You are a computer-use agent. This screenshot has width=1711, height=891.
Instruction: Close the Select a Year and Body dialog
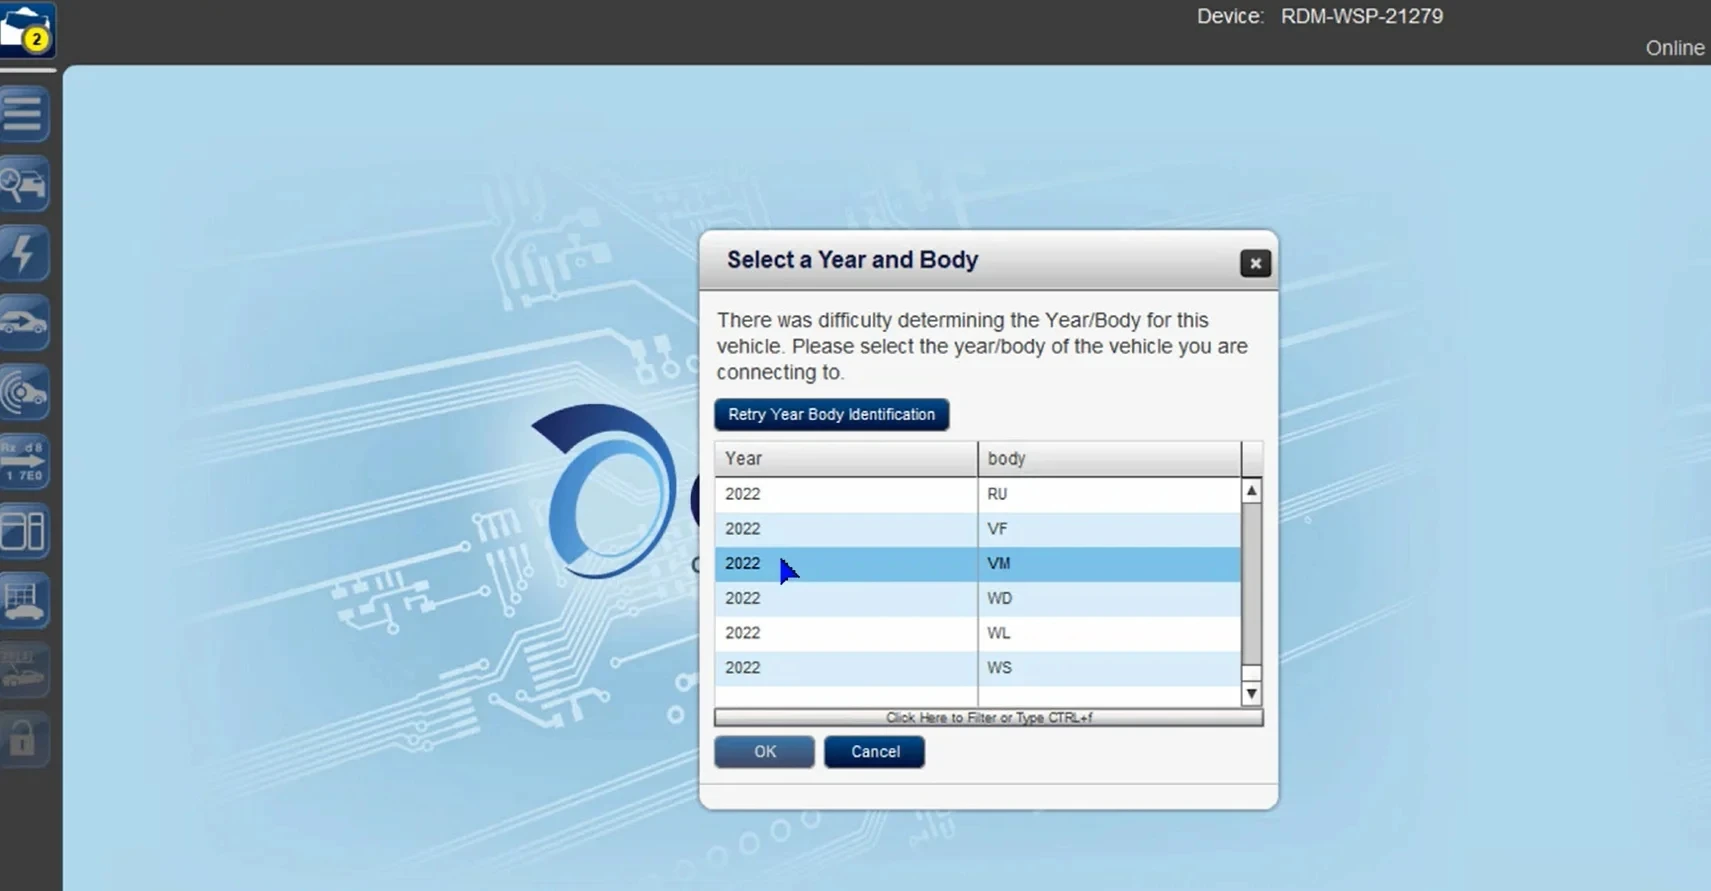(1255, 263)
